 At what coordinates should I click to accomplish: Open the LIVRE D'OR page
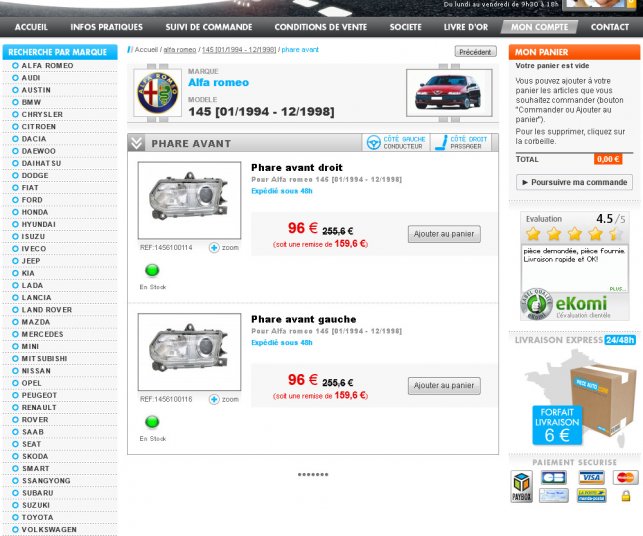pos(466,27)
